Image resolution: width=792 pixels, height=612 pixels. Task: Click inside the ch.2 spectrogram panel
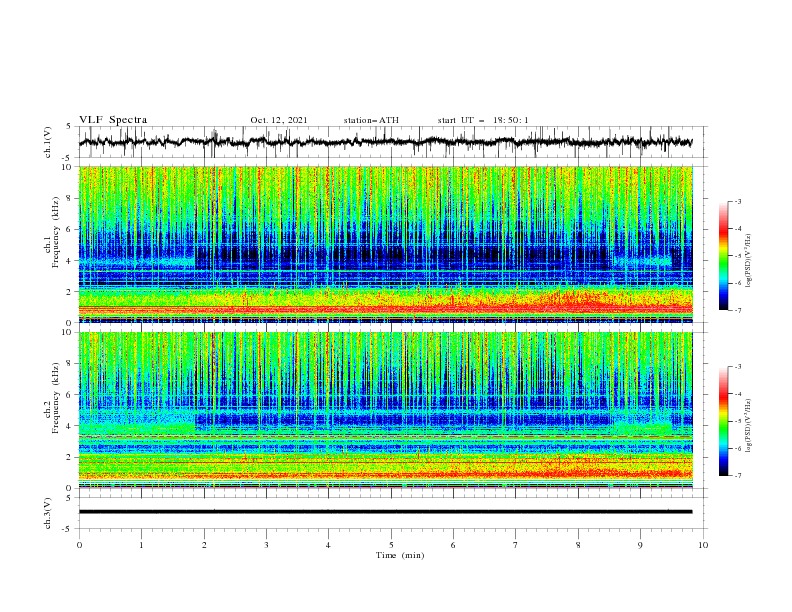click(x=386, y=410)
